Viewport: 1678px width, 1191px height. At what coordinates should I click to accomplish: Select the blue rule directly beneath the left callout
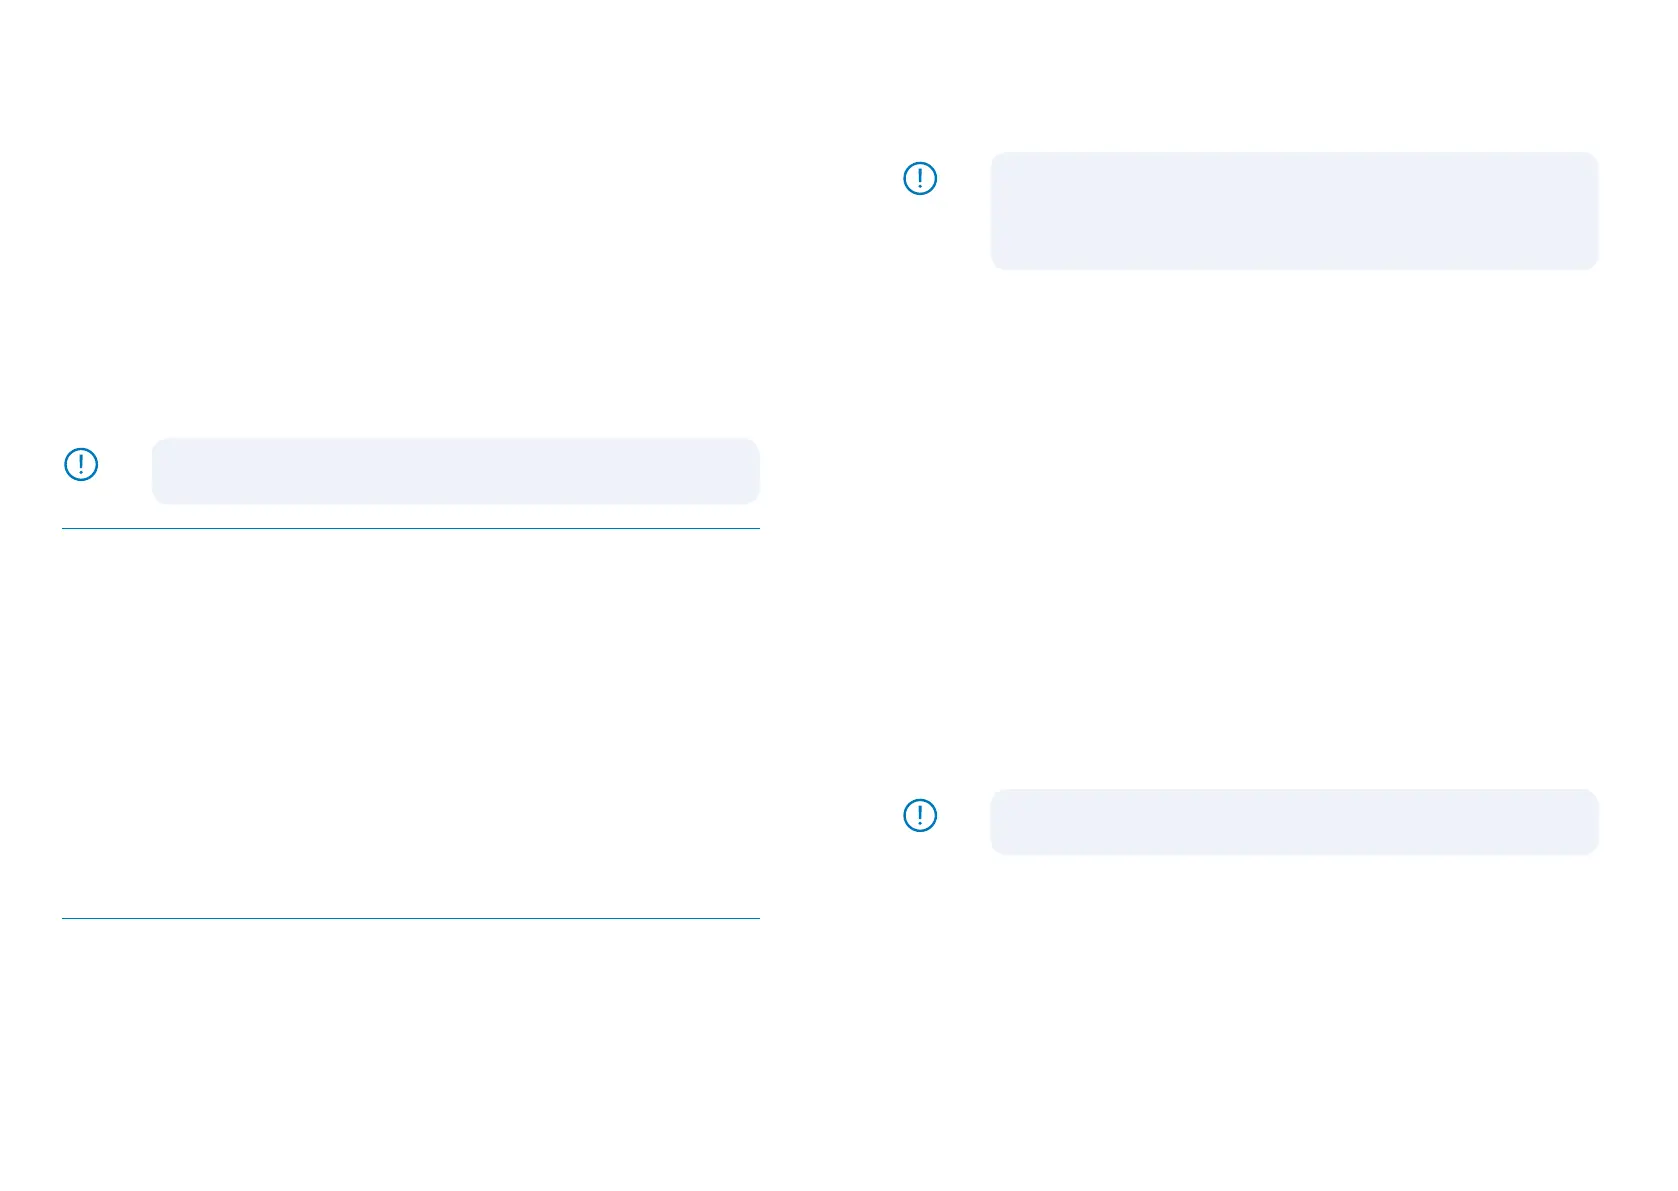click(410, 528)
